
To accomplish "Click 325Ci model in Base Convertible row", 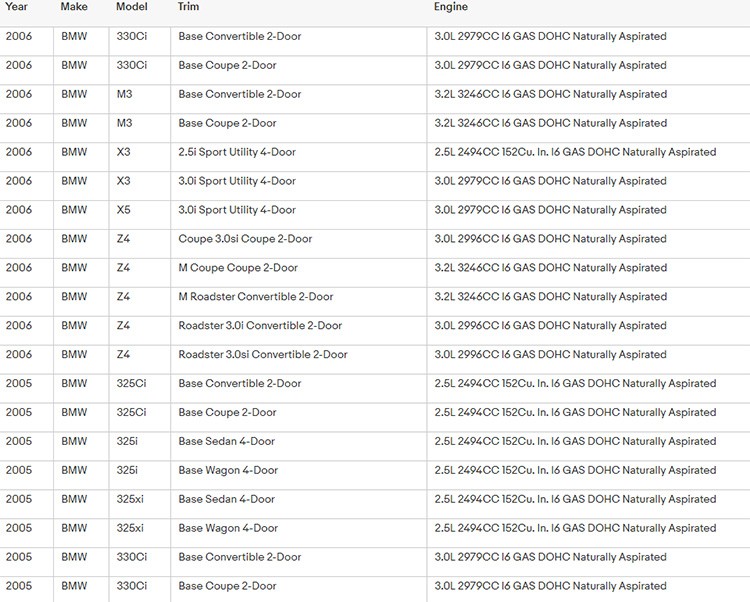I will 132,383.
